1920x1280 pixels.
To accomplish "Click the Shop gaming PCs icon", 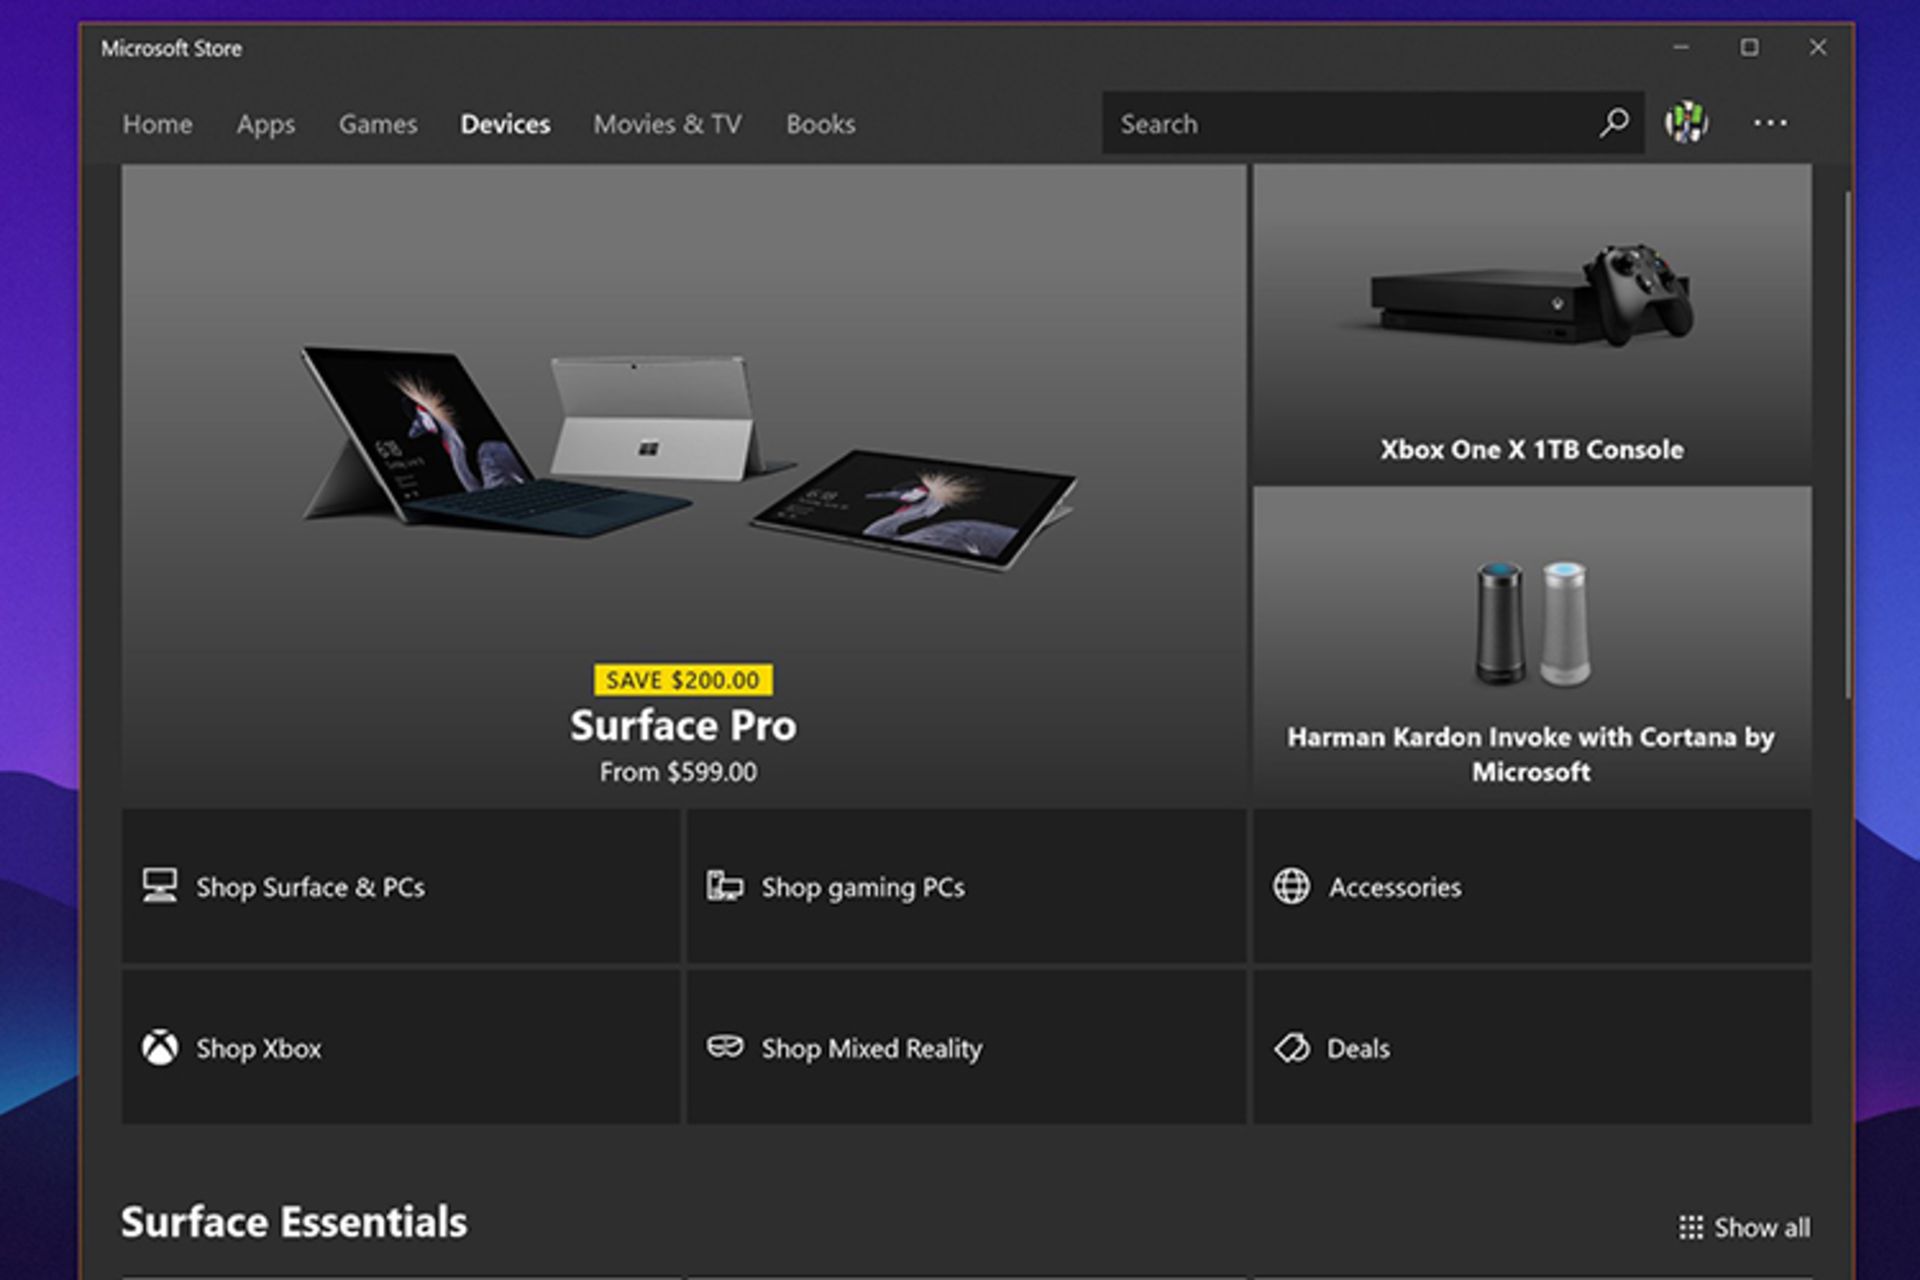I will point(725,886).
